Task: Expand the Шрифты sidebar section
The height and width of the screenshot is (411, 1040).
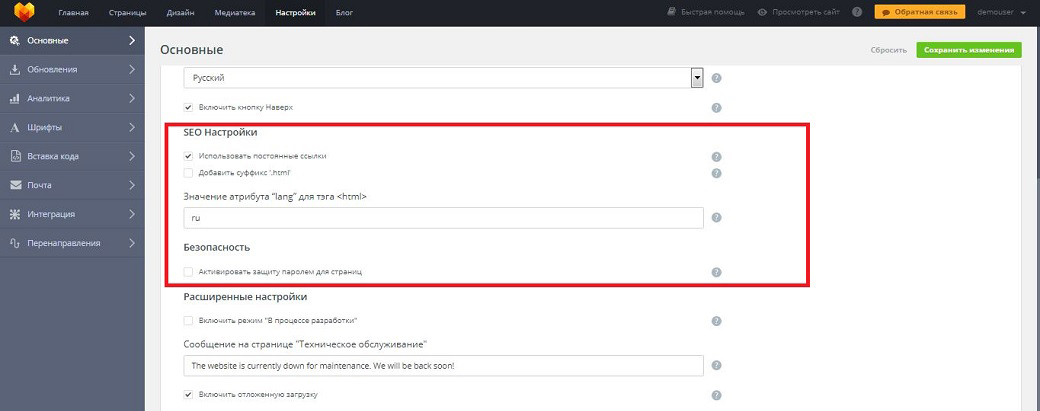Action: (70, 128)
